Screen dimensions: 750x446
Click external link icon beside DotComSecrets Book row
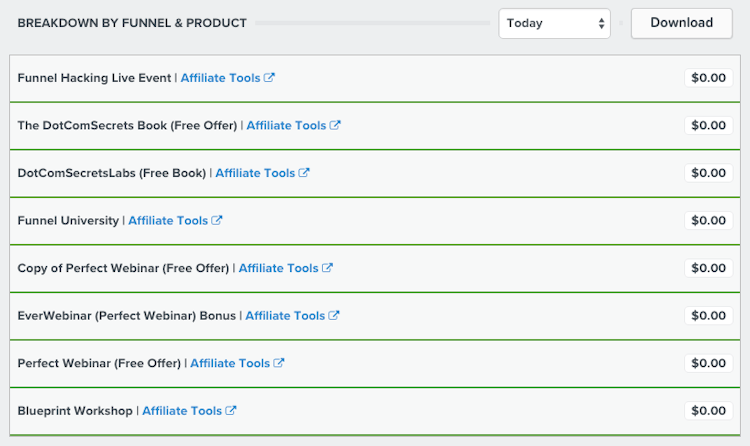(x=336, y=126)
